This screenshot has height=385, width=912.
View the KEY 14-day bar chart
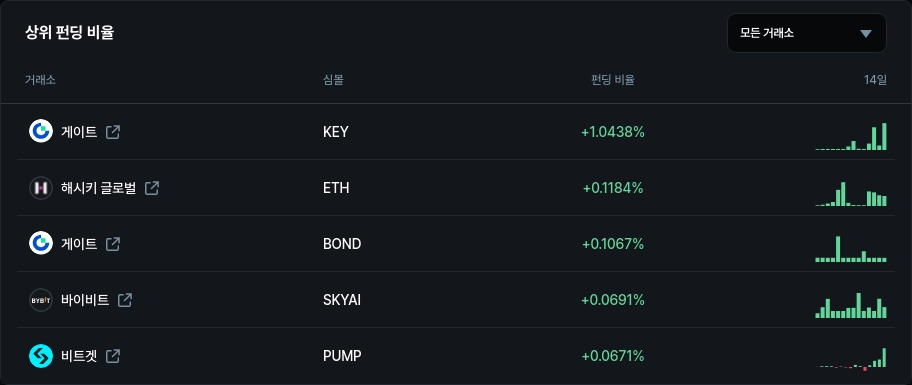(851, 136)
